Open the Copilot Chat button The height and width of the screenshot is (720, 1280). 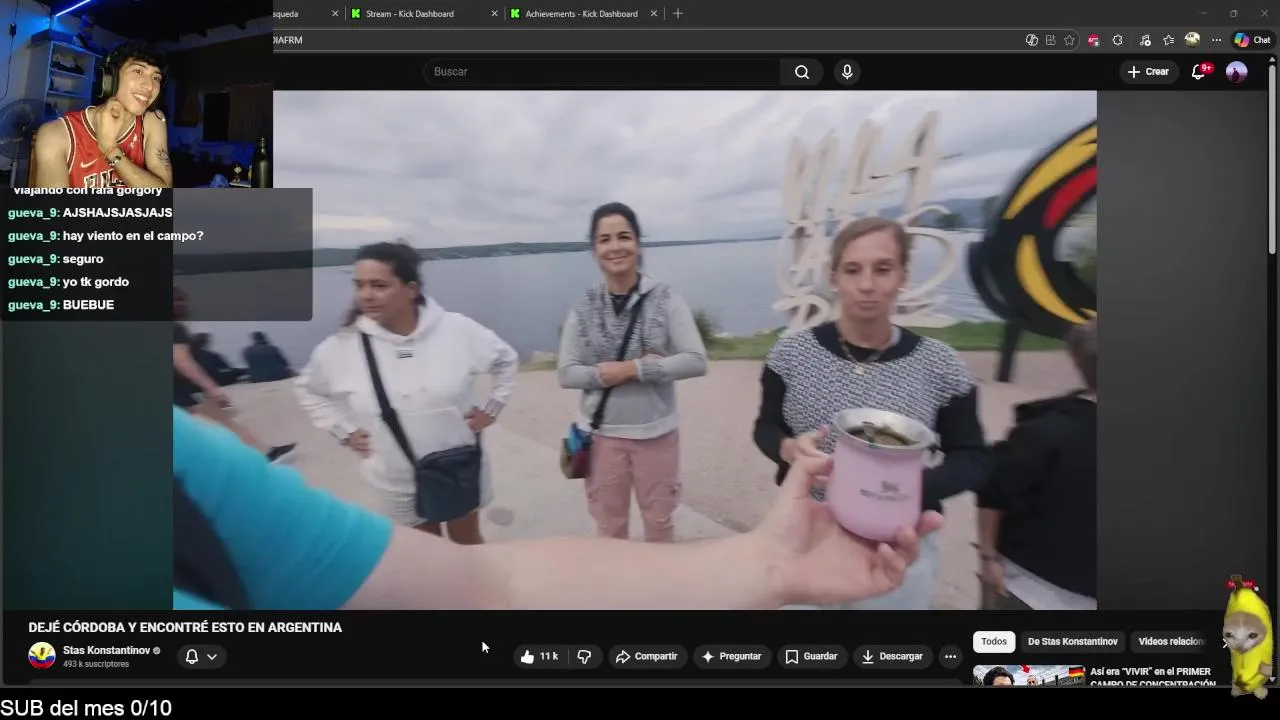pyautogui.click(x=1252, y=40)
